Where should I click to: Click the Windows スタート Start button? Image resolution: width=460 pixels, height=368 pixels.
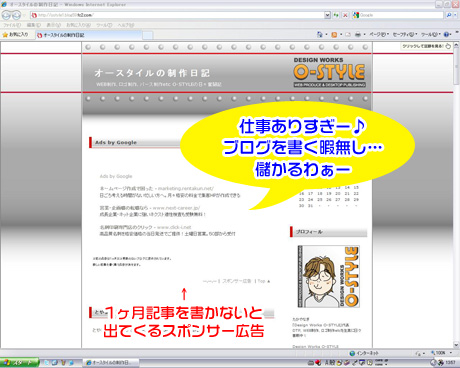[19, 363]
